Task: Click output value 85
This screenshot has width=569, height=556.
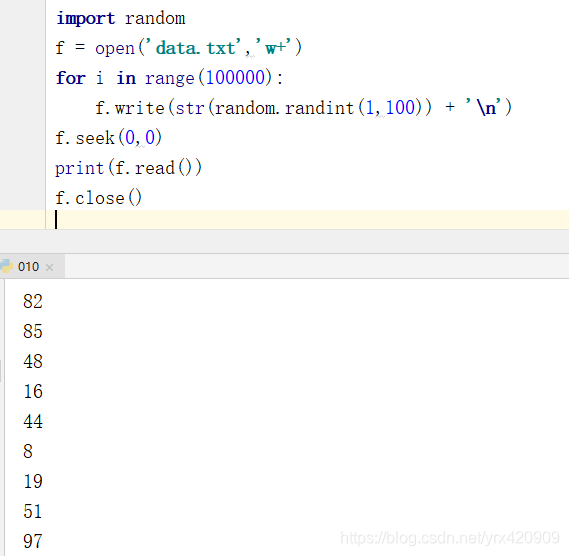Action: [33, 331]
